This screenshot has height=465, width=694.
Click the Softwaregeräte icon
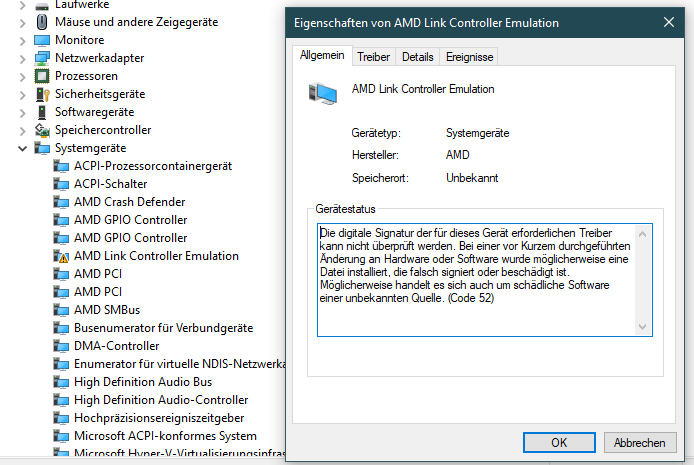point(42,112)
